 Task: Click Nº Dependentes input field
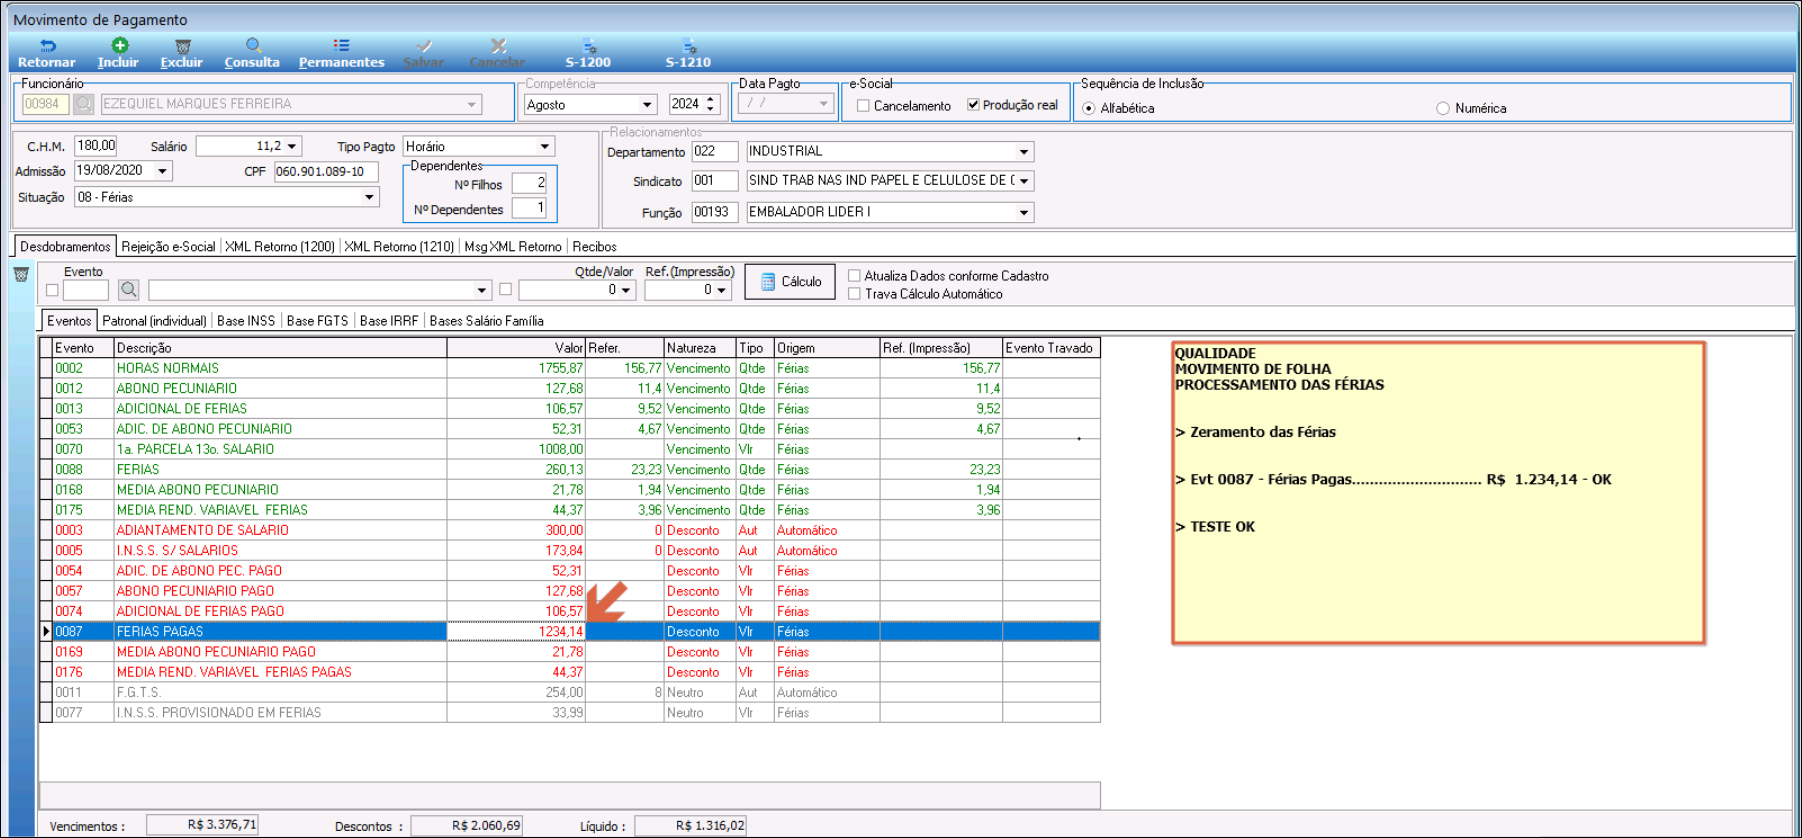(529, 208)
